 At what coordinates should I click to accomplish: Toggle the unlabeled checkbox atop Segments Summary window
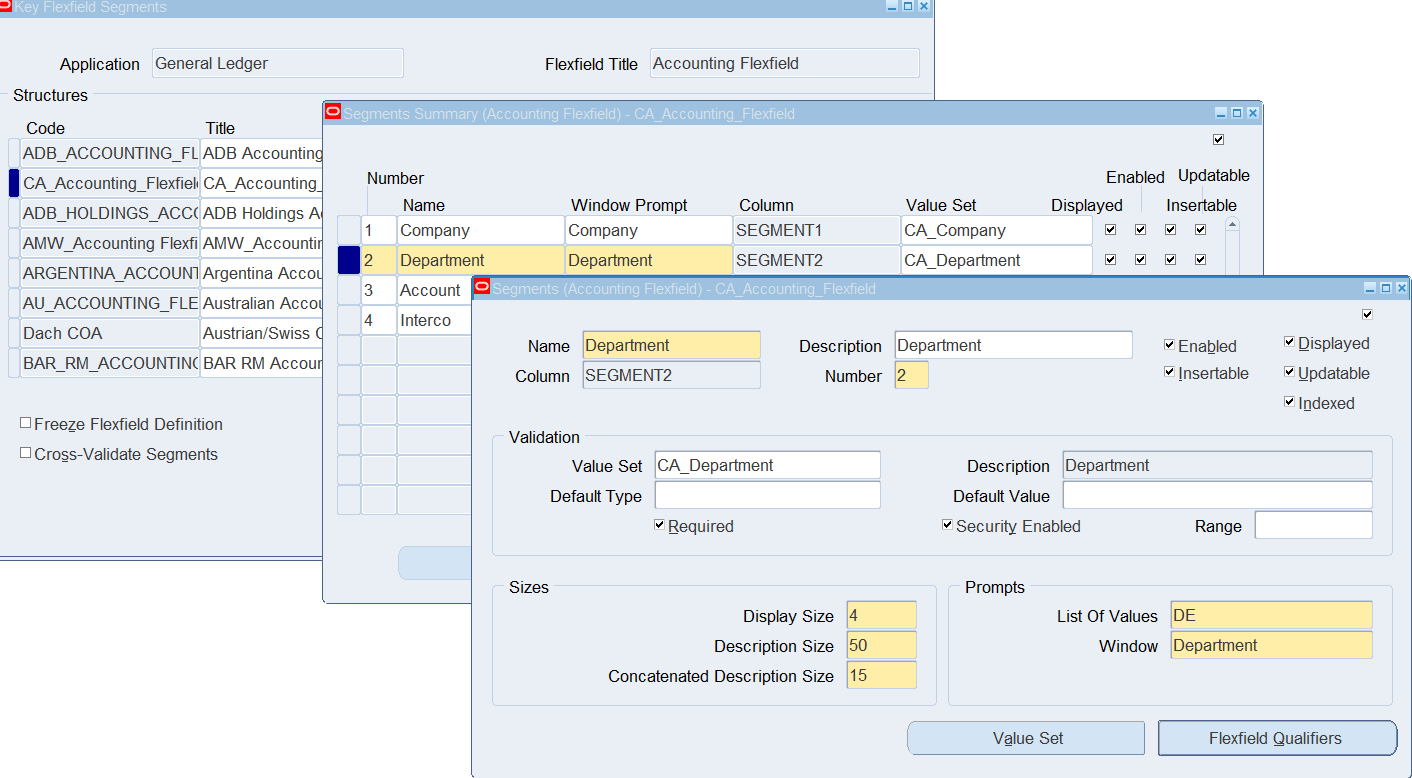click(x=1218, y=139)
